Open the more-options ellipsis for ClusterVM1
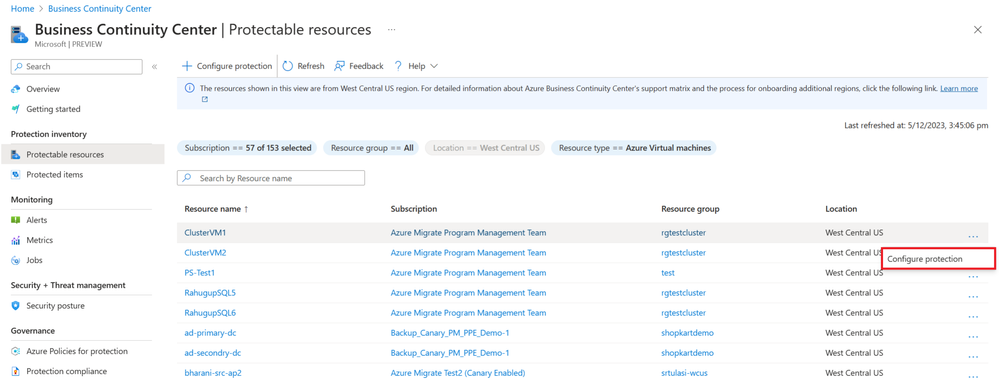 pyautogui.click(x=973, y=236)
